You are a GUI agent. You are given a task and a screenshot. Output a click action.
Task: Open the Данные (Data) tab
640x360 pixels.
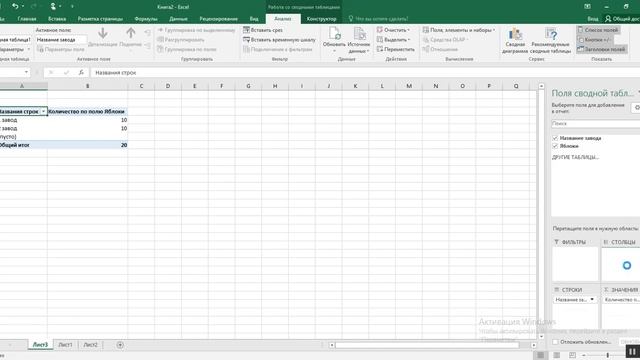[178, 19]
